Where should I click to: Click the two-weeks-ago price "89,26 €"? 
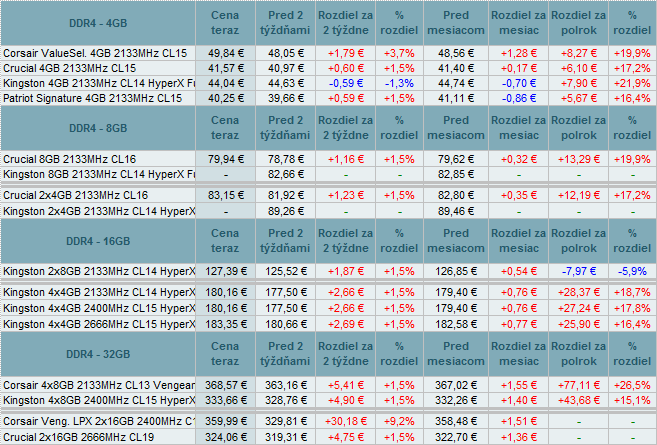(x=286, y=211)
